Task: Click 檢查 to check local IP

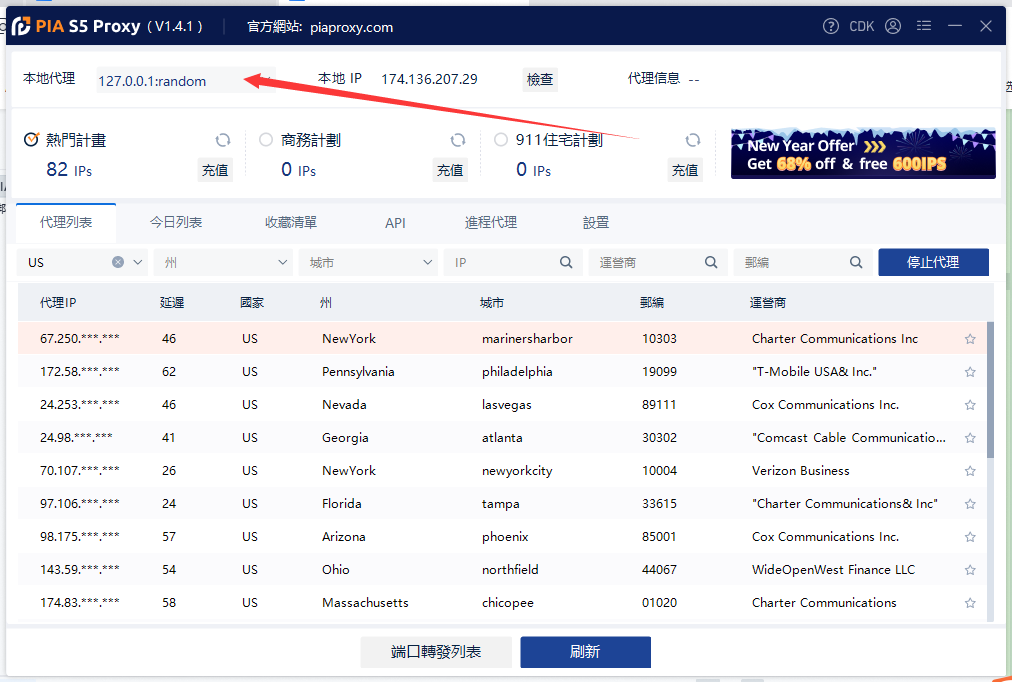Action: pyautogui.click(x=540, y=79)
